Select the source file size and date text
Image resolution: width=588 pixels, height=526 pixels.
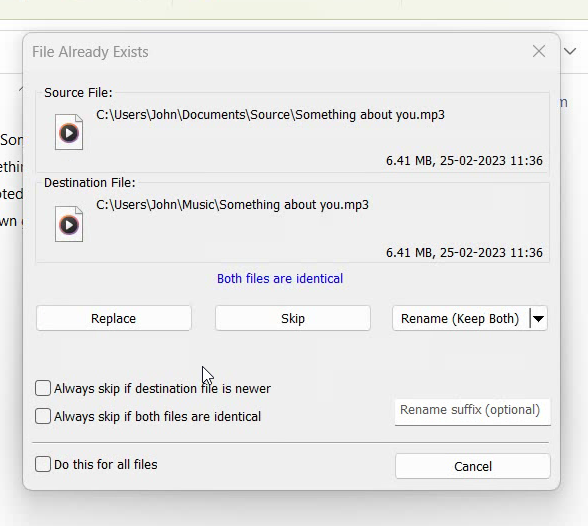pyautogui.click(x=464, y=160)
